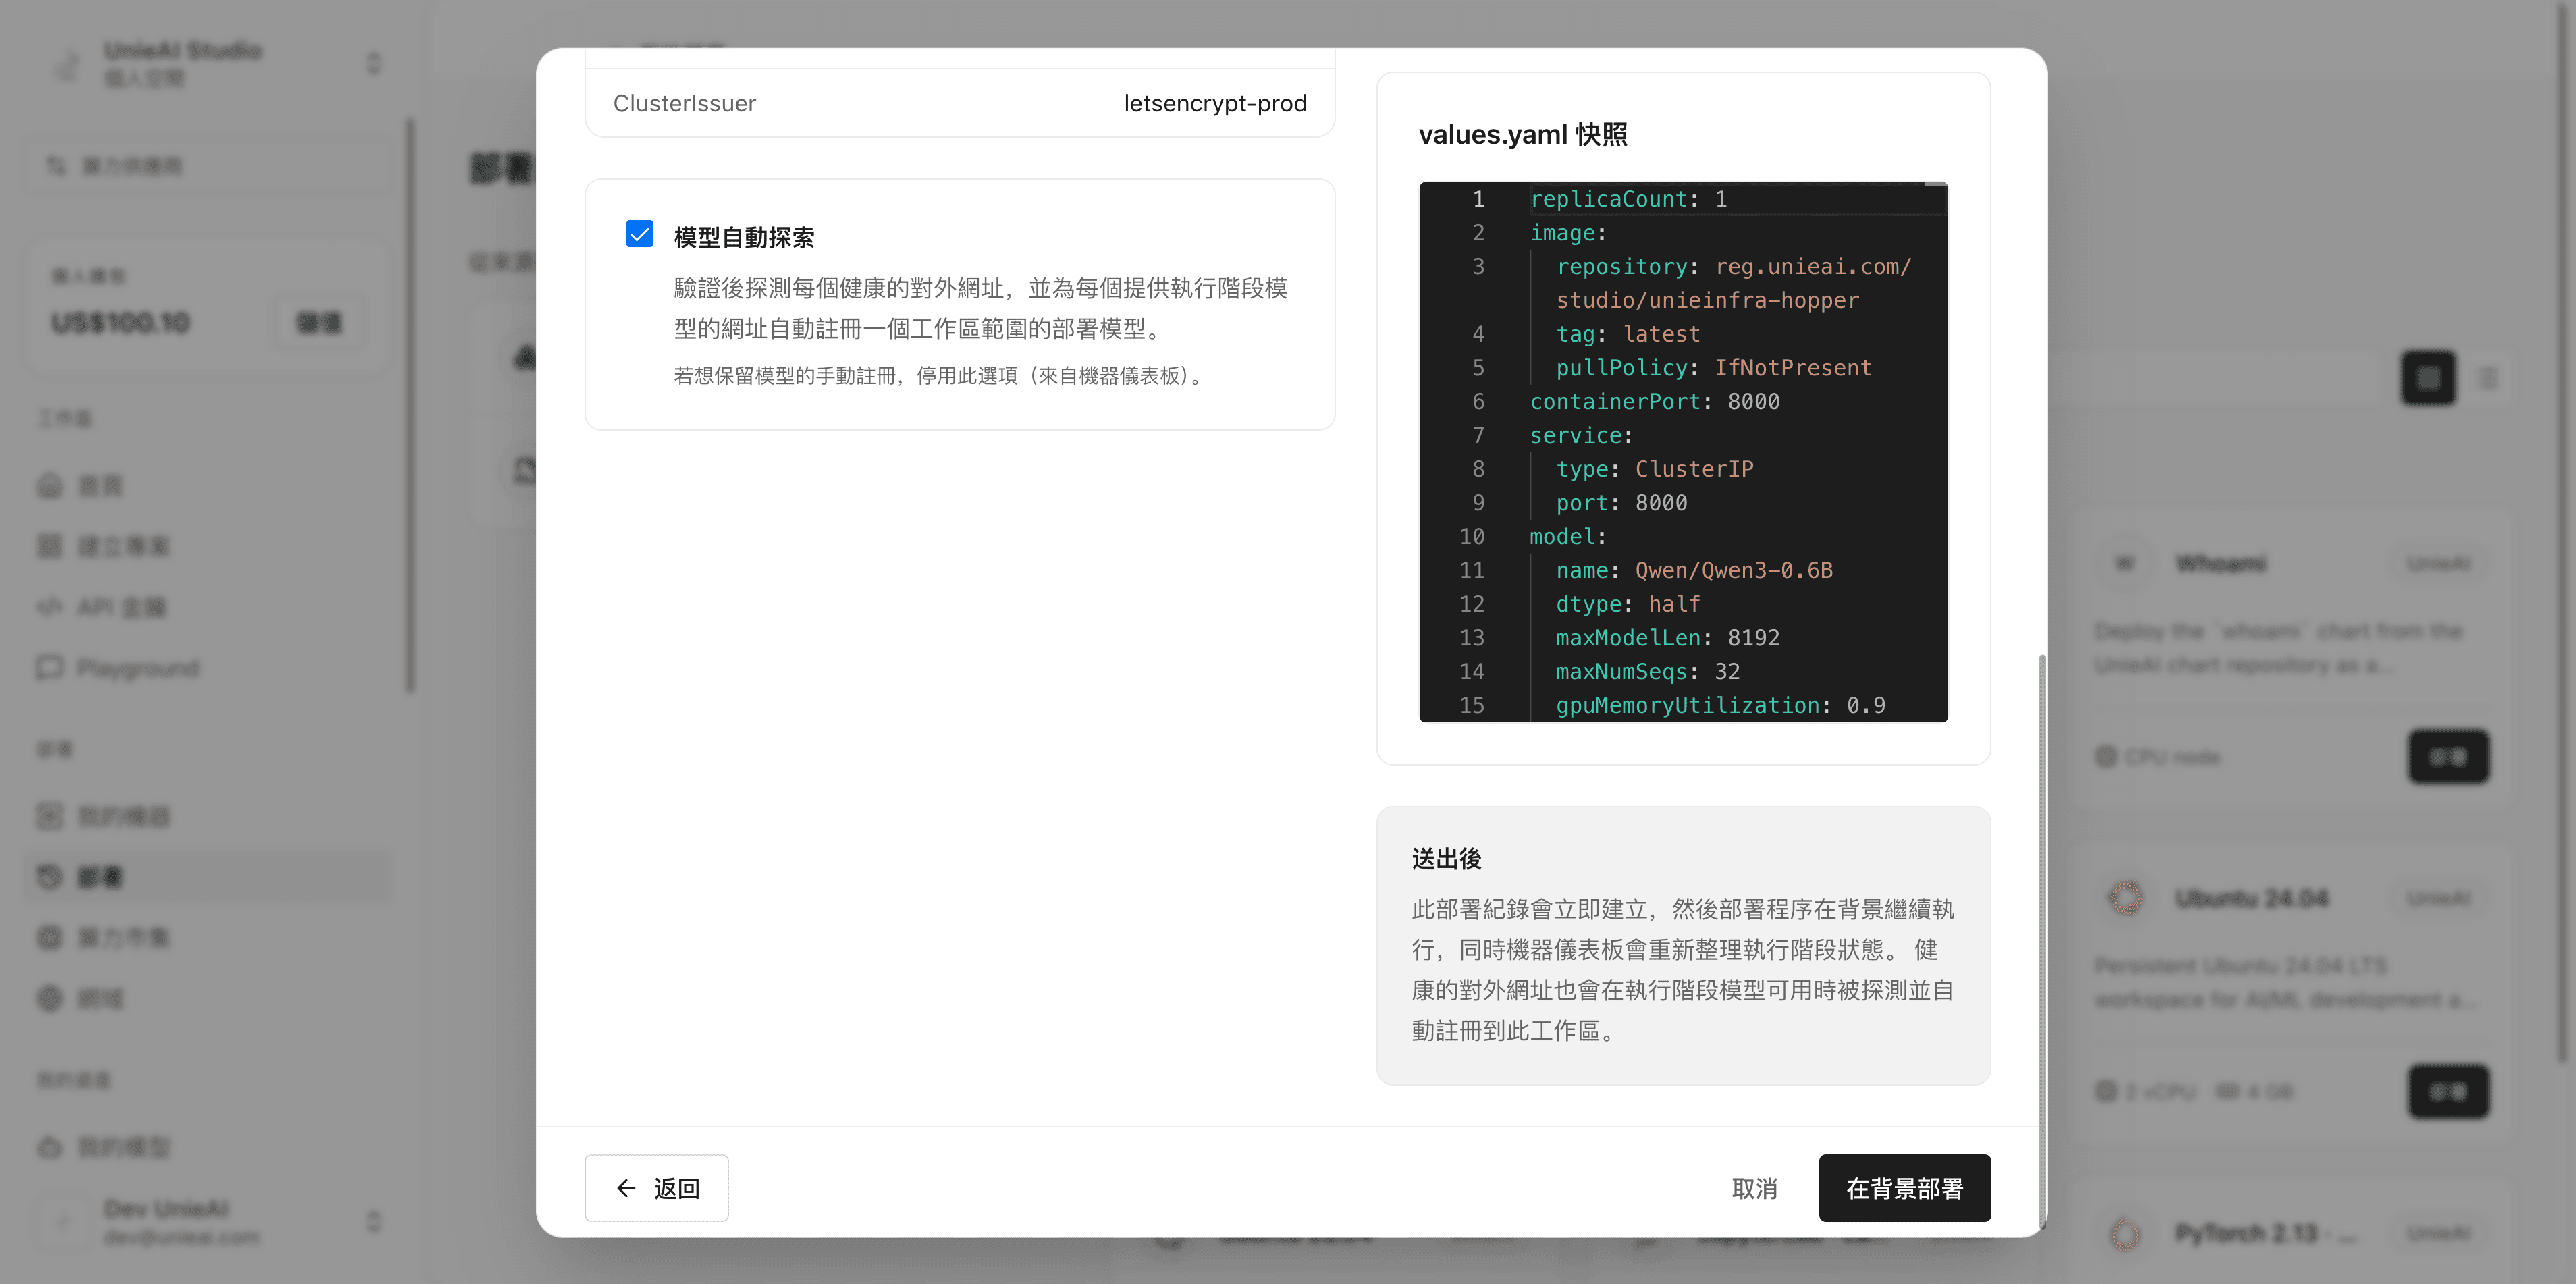The image size is (2576, 1284).
Task: Click the Qwen/Qwen3-0.6B model name in the YAML
Action: [1733, 570]
